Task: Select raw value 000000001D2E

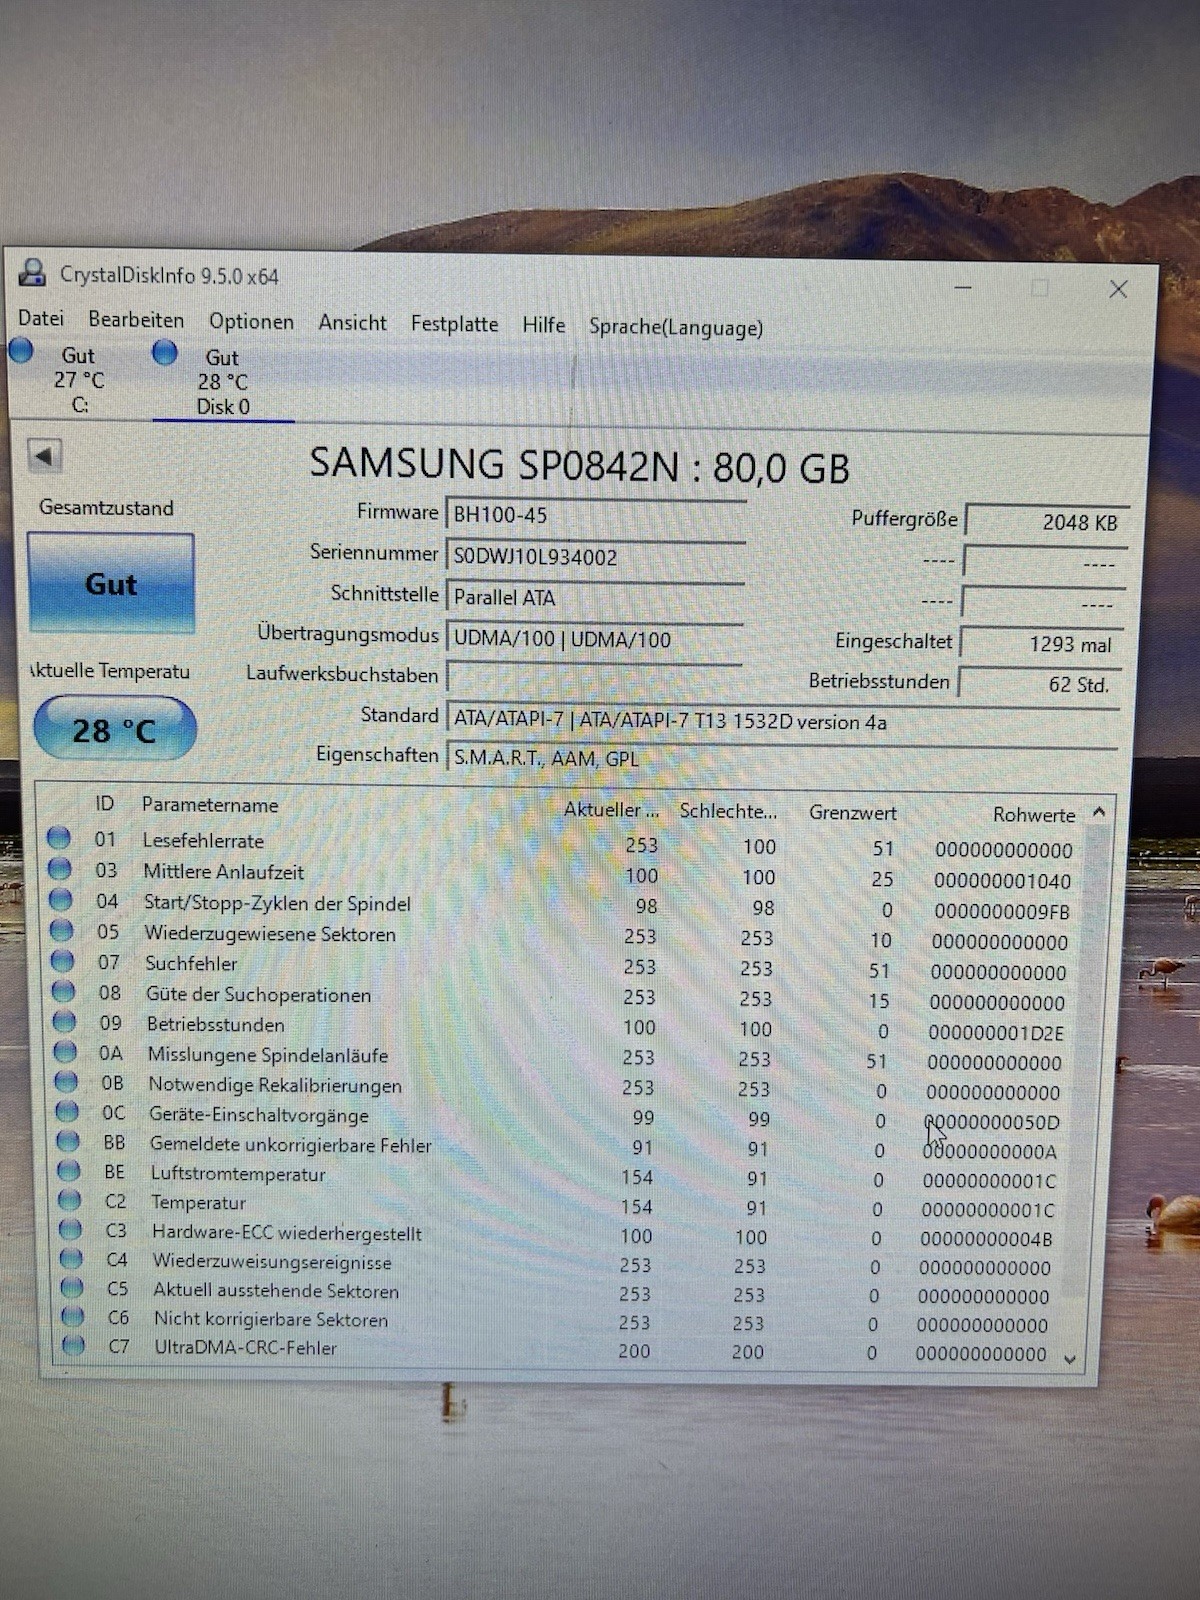Action: point(996,1033)
